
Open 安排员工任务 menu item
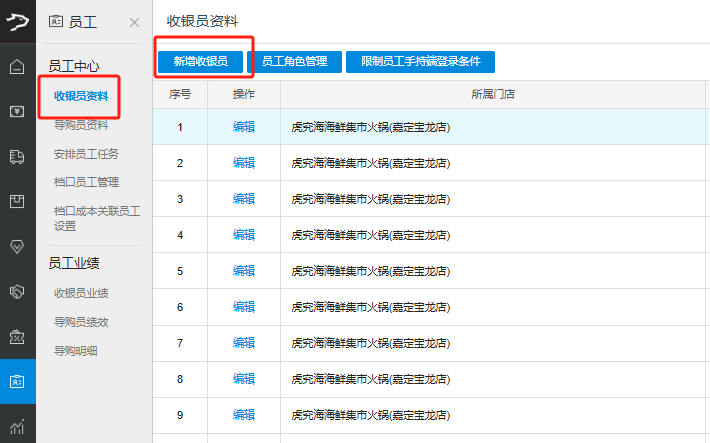[86, 154]
